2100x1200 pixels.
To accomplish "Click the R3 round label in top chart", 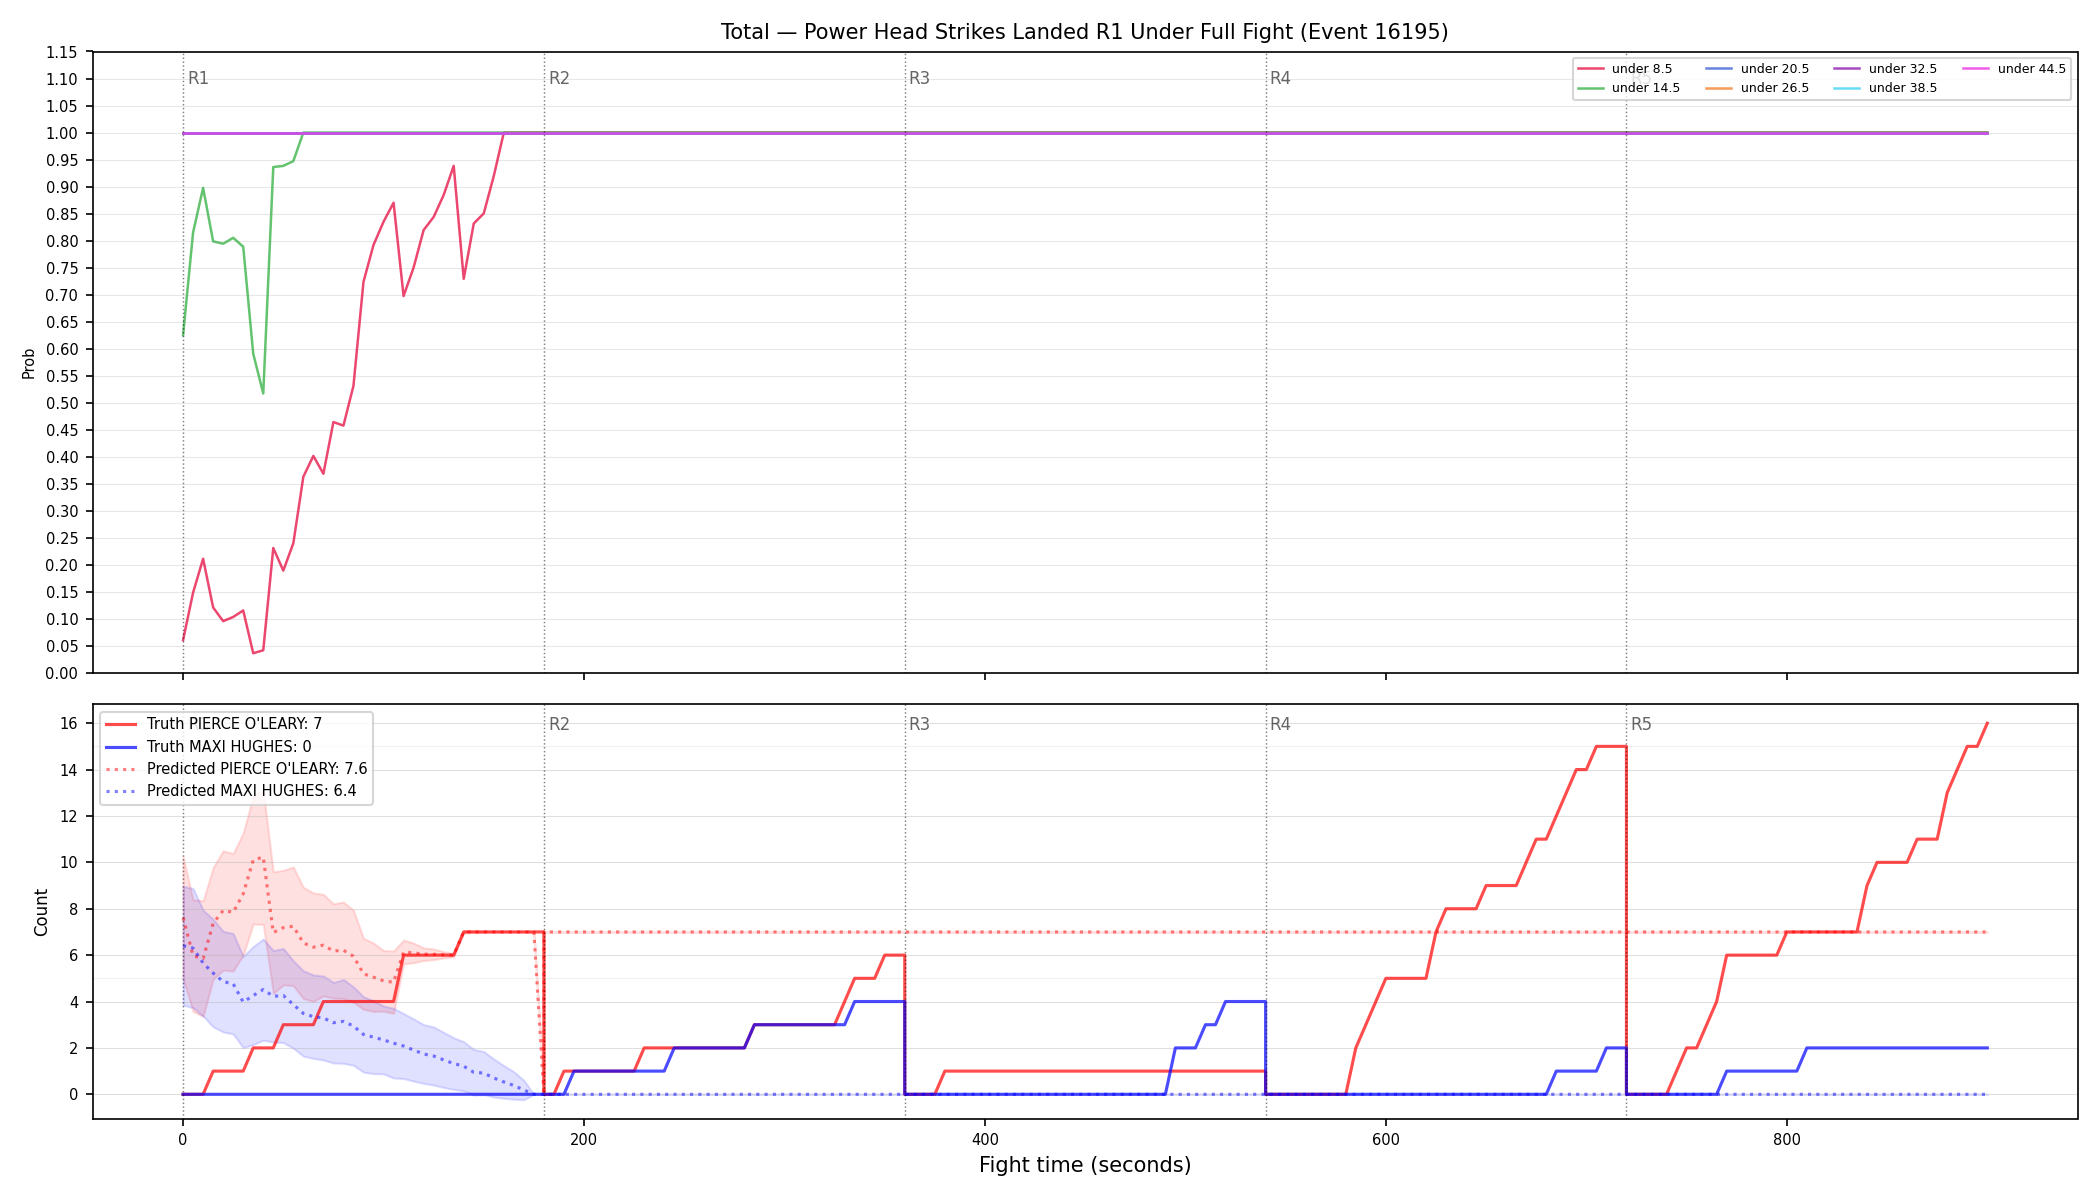I will coord(919,78).
